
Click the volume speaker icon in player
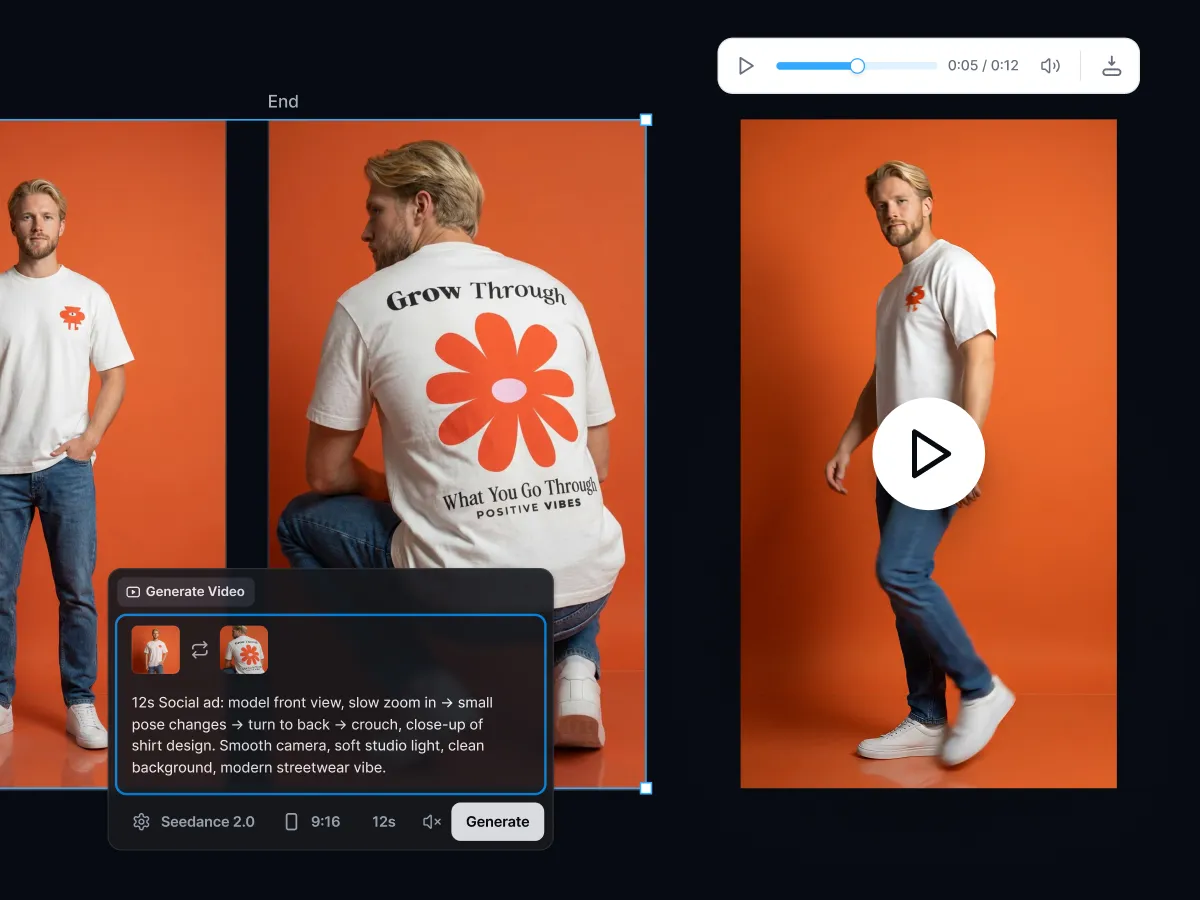pyautogui.click(x=1050, y=66)
